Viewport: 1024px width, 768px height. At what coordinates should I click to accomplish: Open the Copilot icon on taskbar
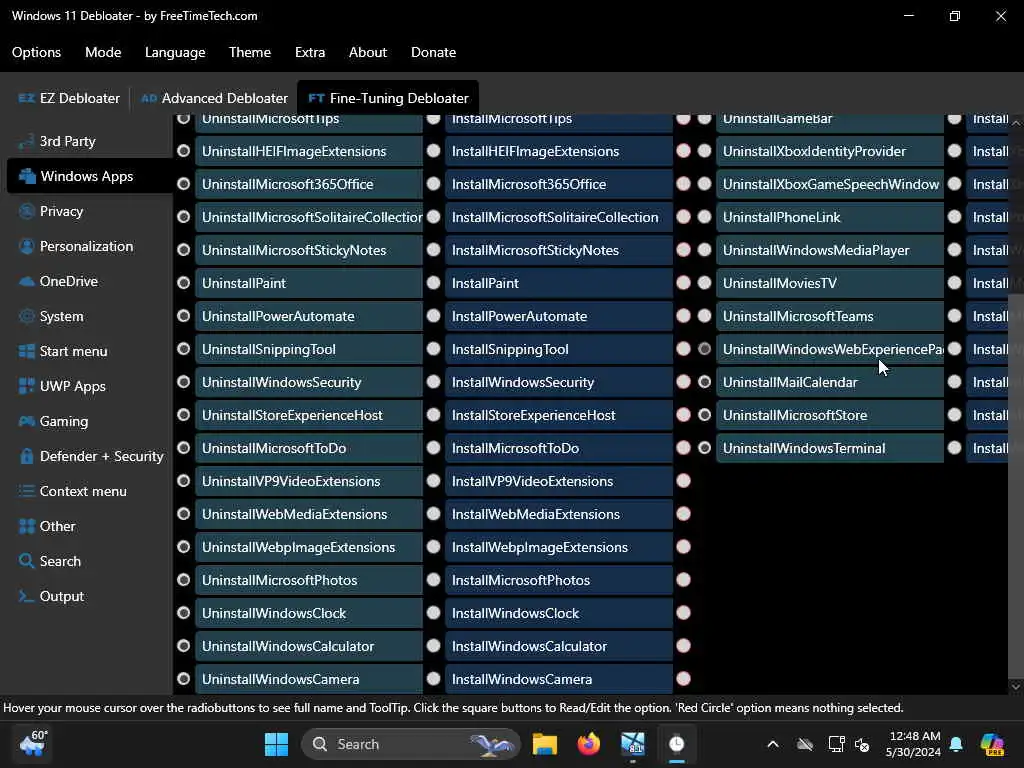992,744
